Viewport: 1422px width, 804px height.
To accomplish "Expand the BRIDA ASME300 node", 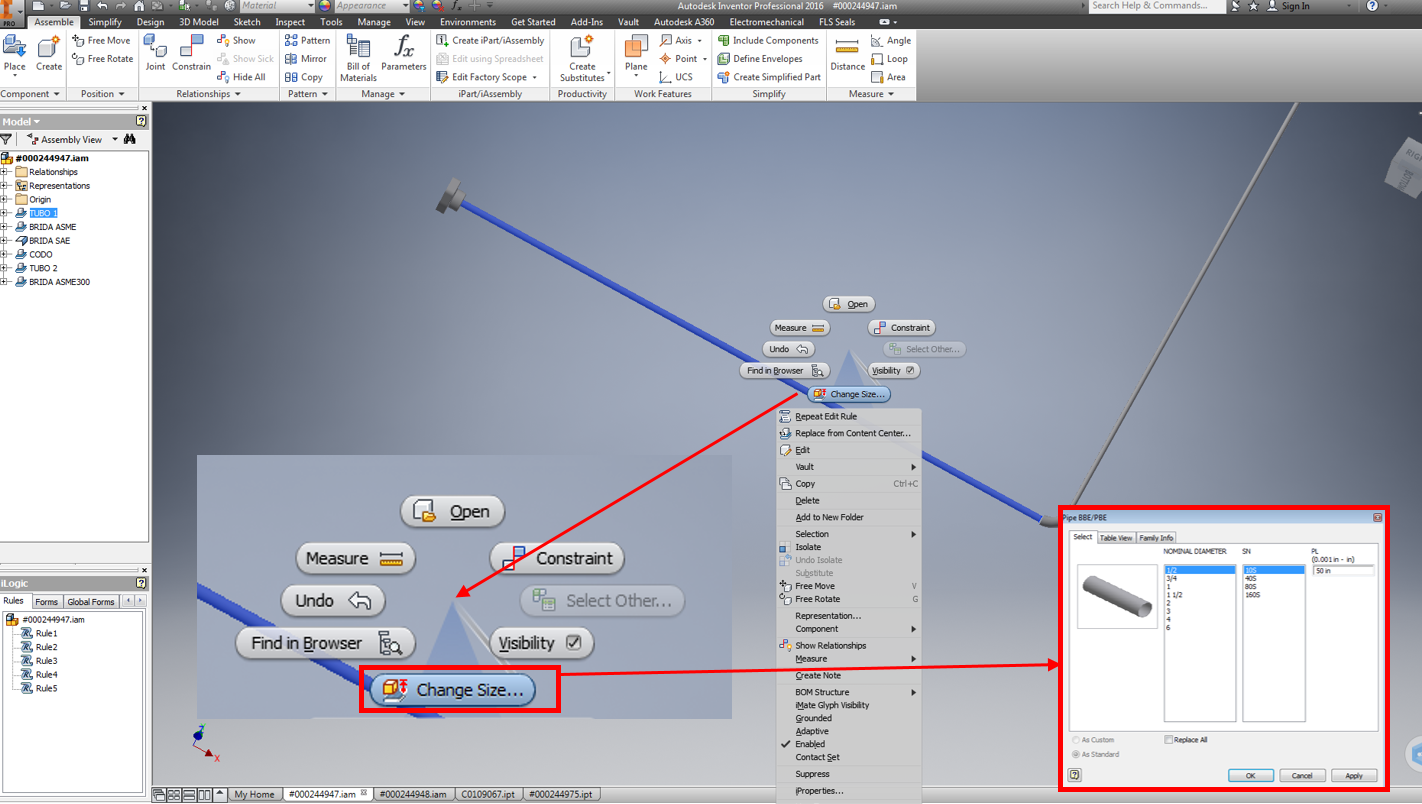I will point(5,282).
